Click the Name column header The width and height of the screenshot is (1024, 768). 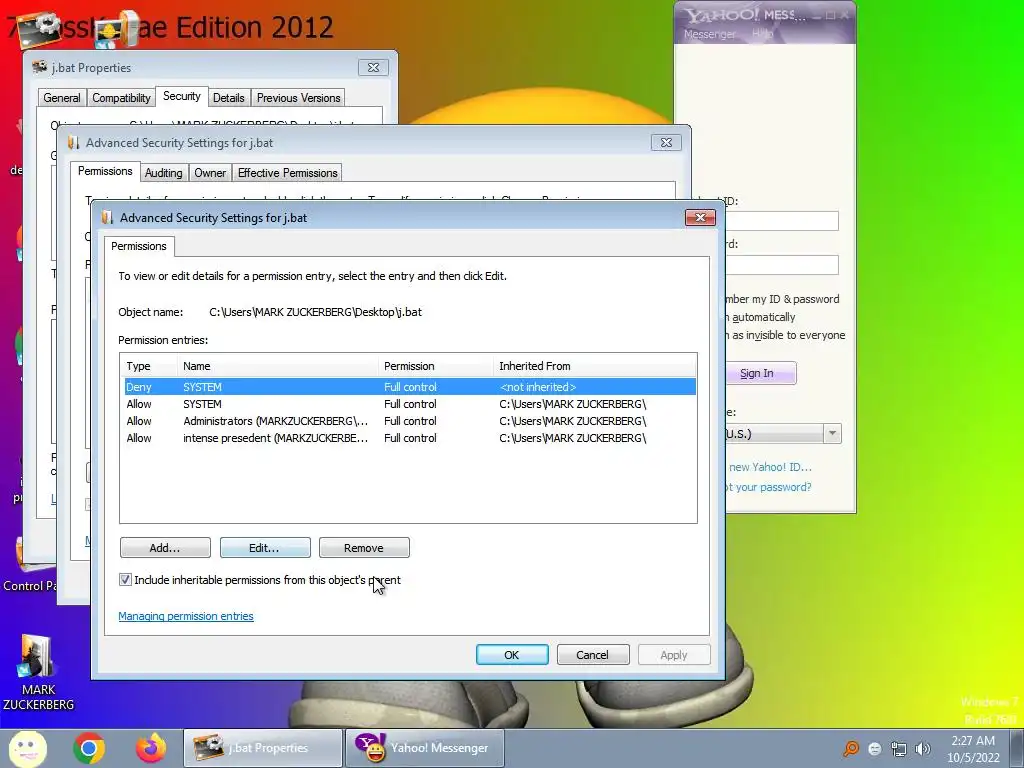coord(278,366)
